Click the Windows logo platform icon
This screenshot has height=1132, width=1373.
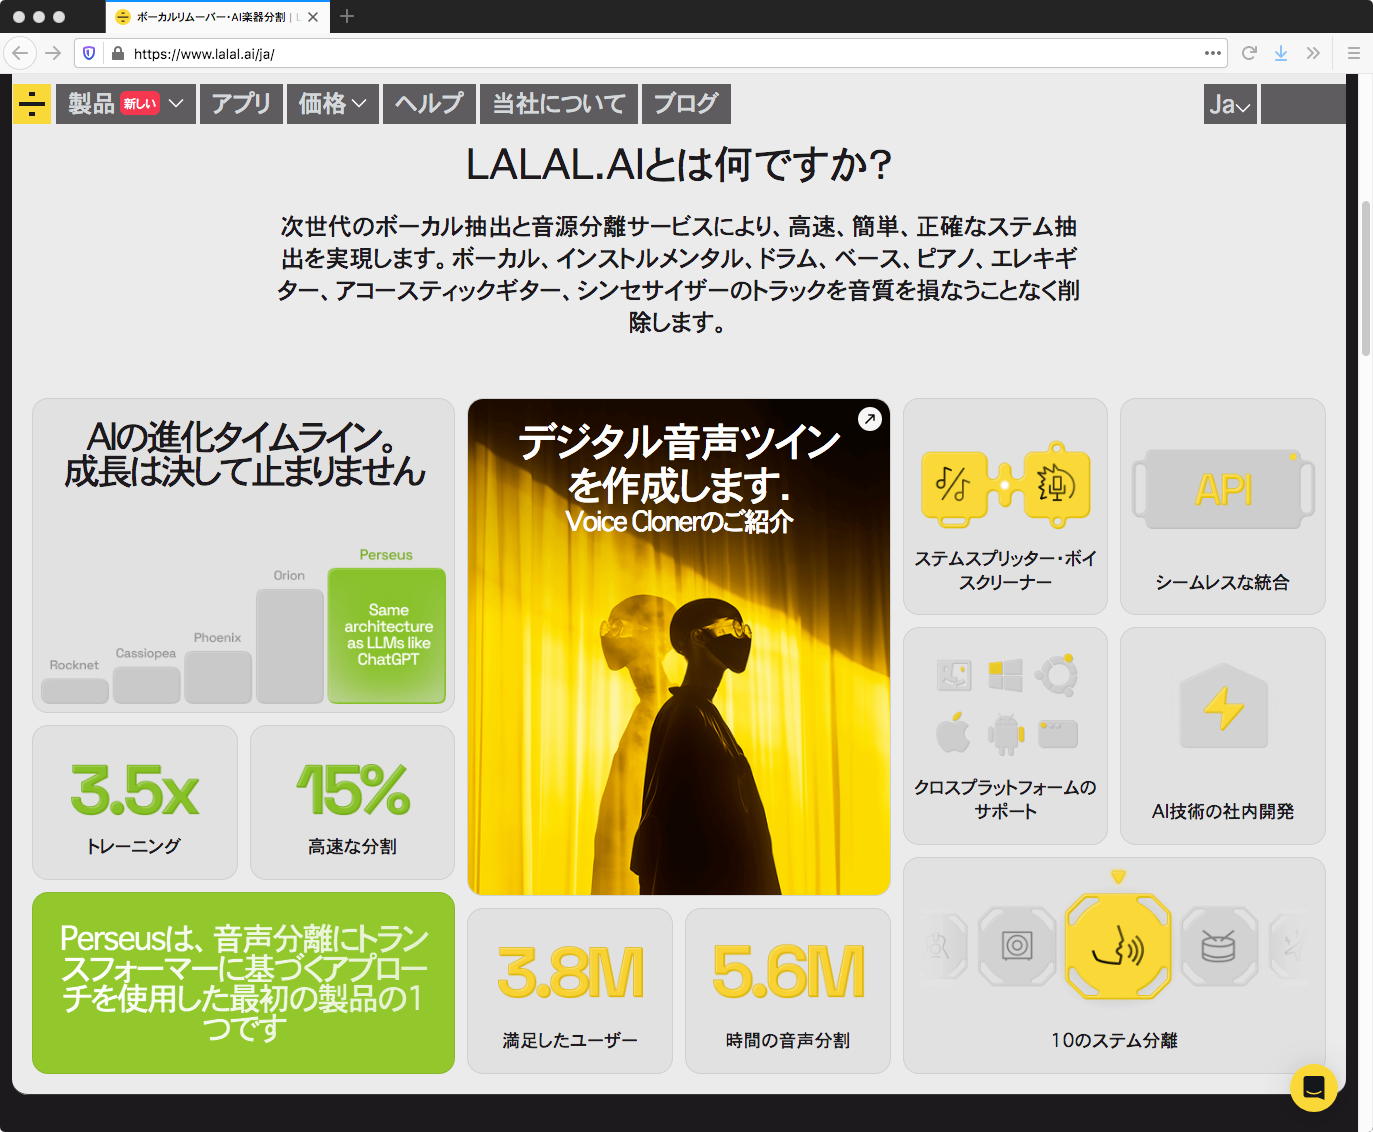pos(1005,676)
